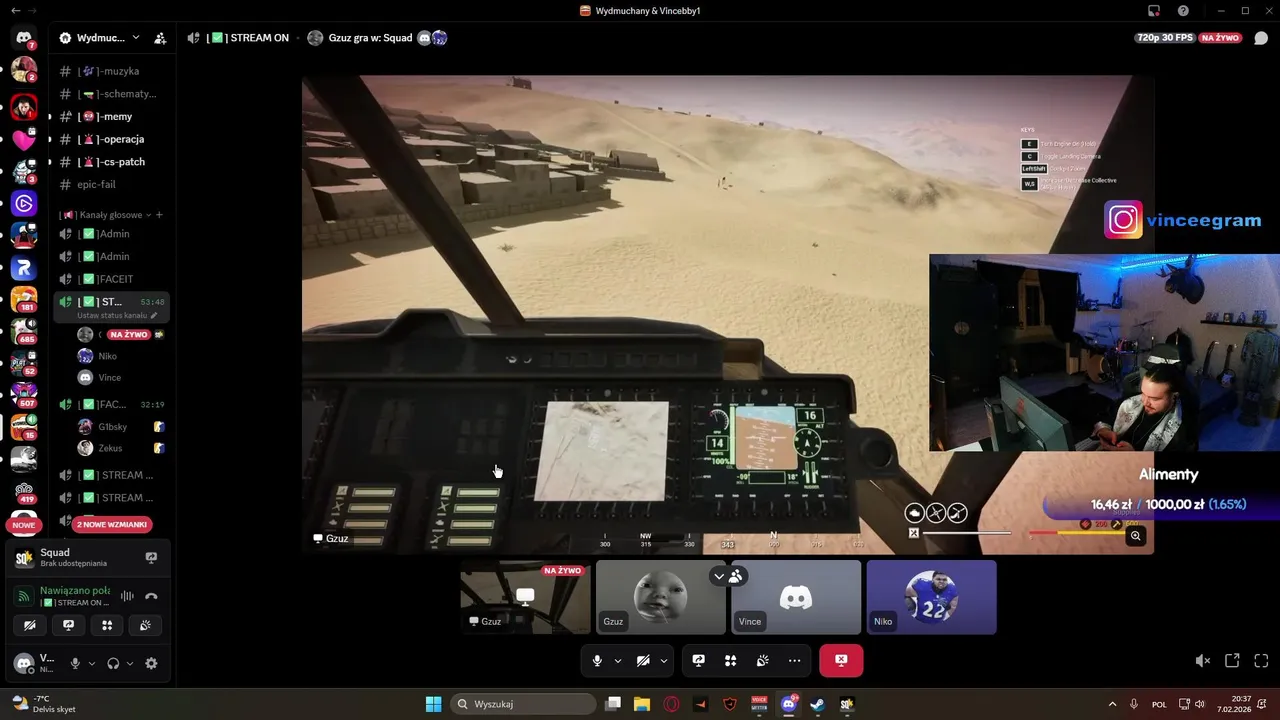
Task: Open soundboard icon in the voice panel
Action: [x=145, y=625]
